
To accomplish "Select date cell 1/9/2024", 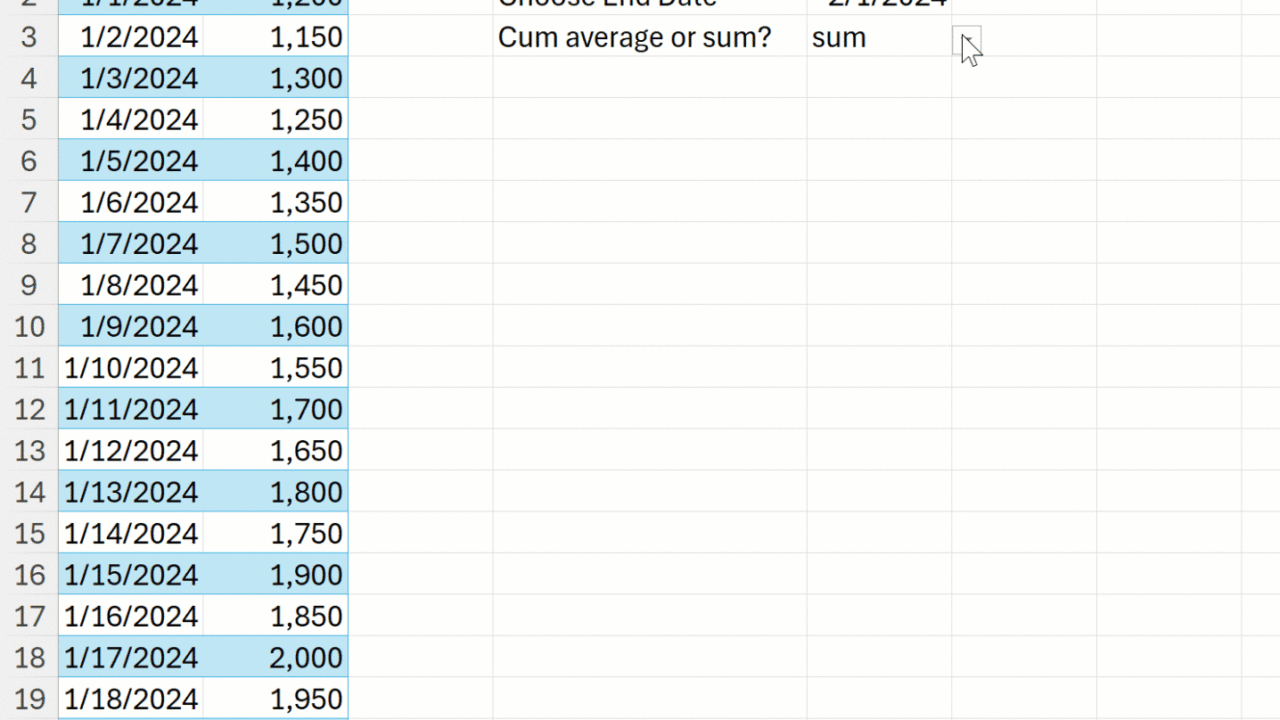I will pyautogui.click(x=131, y=327).
